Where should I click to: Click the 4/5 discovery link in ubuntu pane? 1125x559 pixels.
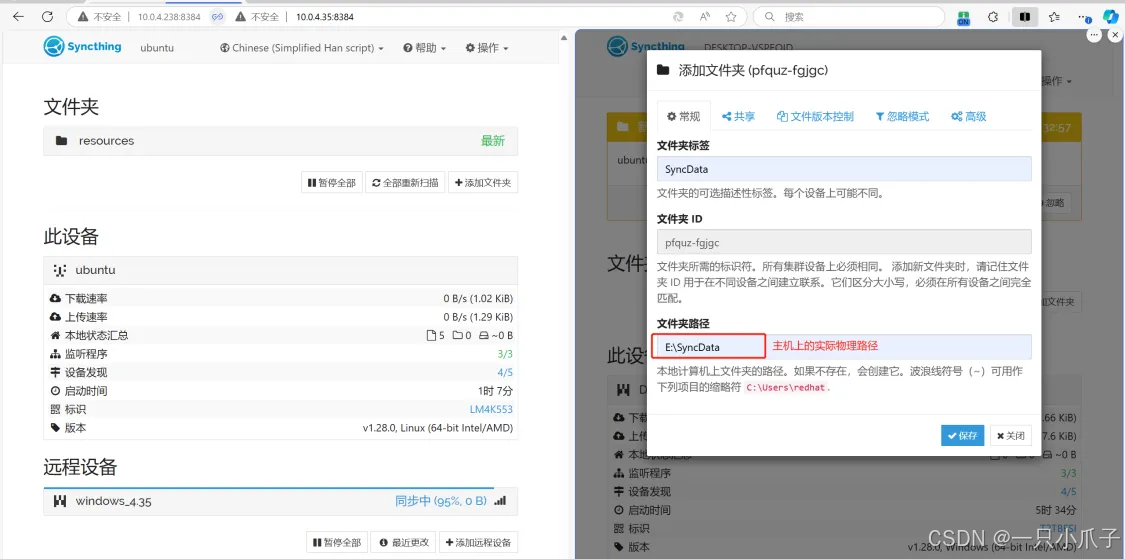[x=505, y=372]
